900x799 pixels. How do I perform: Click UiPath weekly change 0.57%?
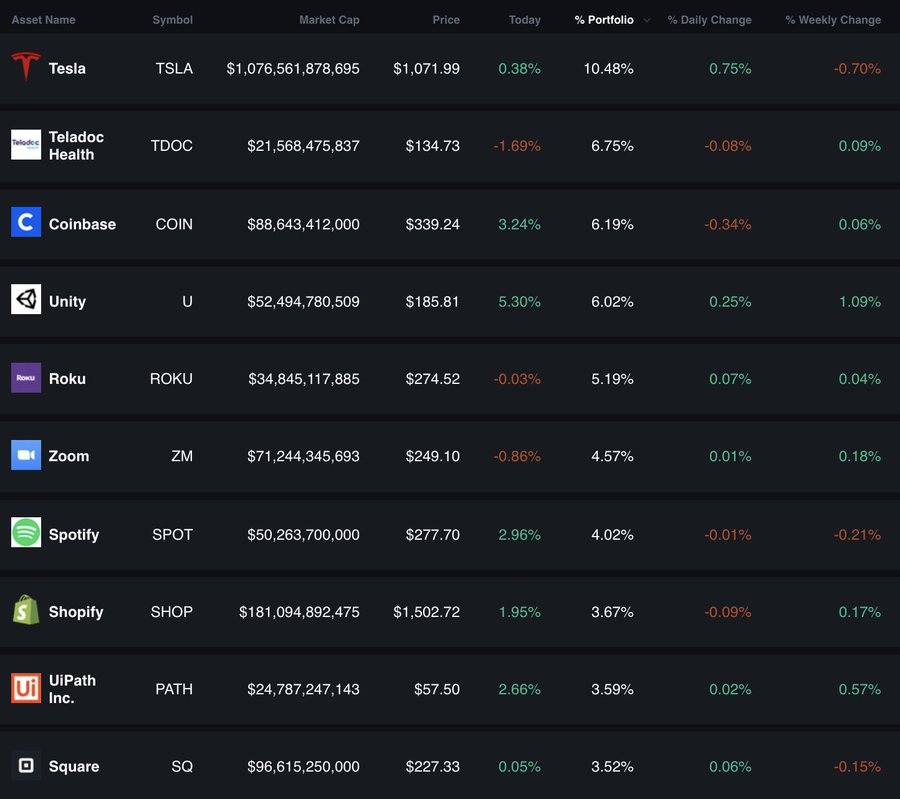[x=860, y=689]
